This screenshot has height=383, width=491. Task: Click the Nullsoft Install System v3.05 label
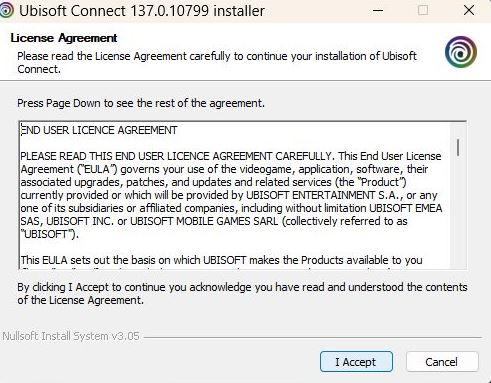click(x=71, y=336)
